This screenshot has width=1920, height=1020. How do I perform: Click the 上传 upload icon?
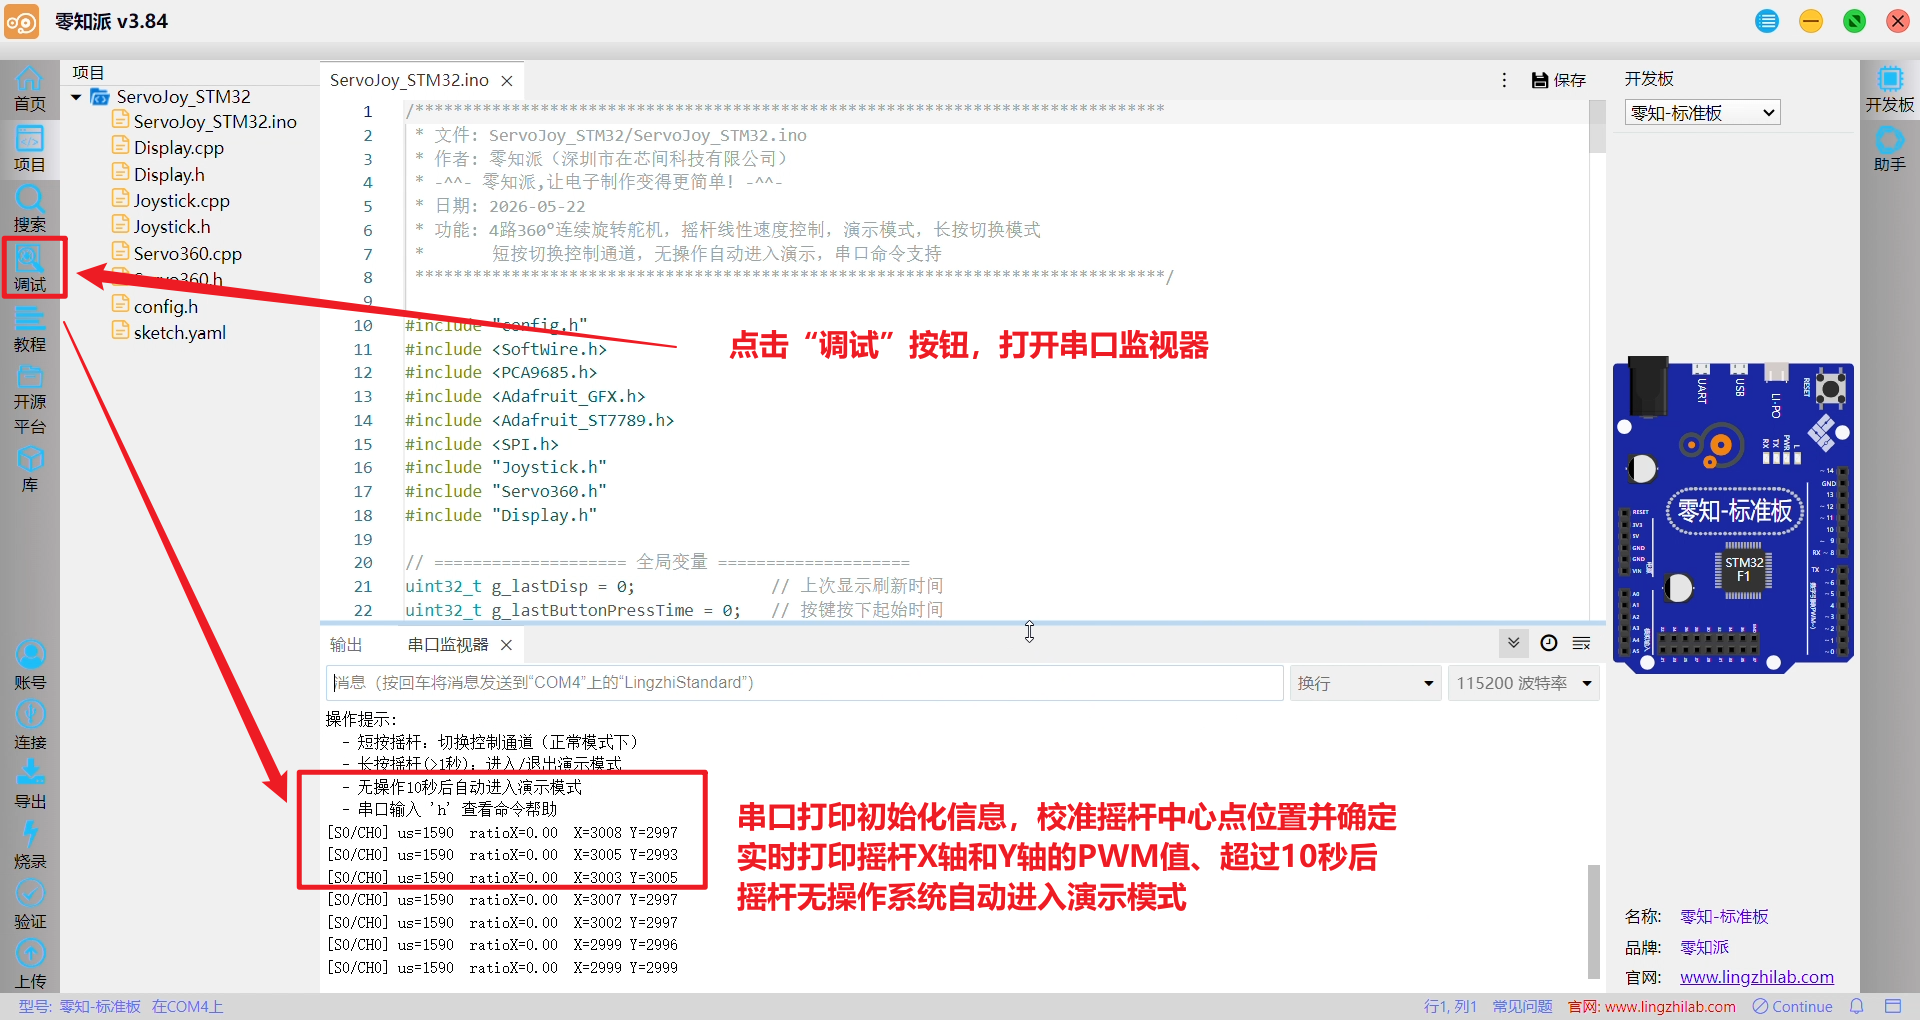coord(30,965)
